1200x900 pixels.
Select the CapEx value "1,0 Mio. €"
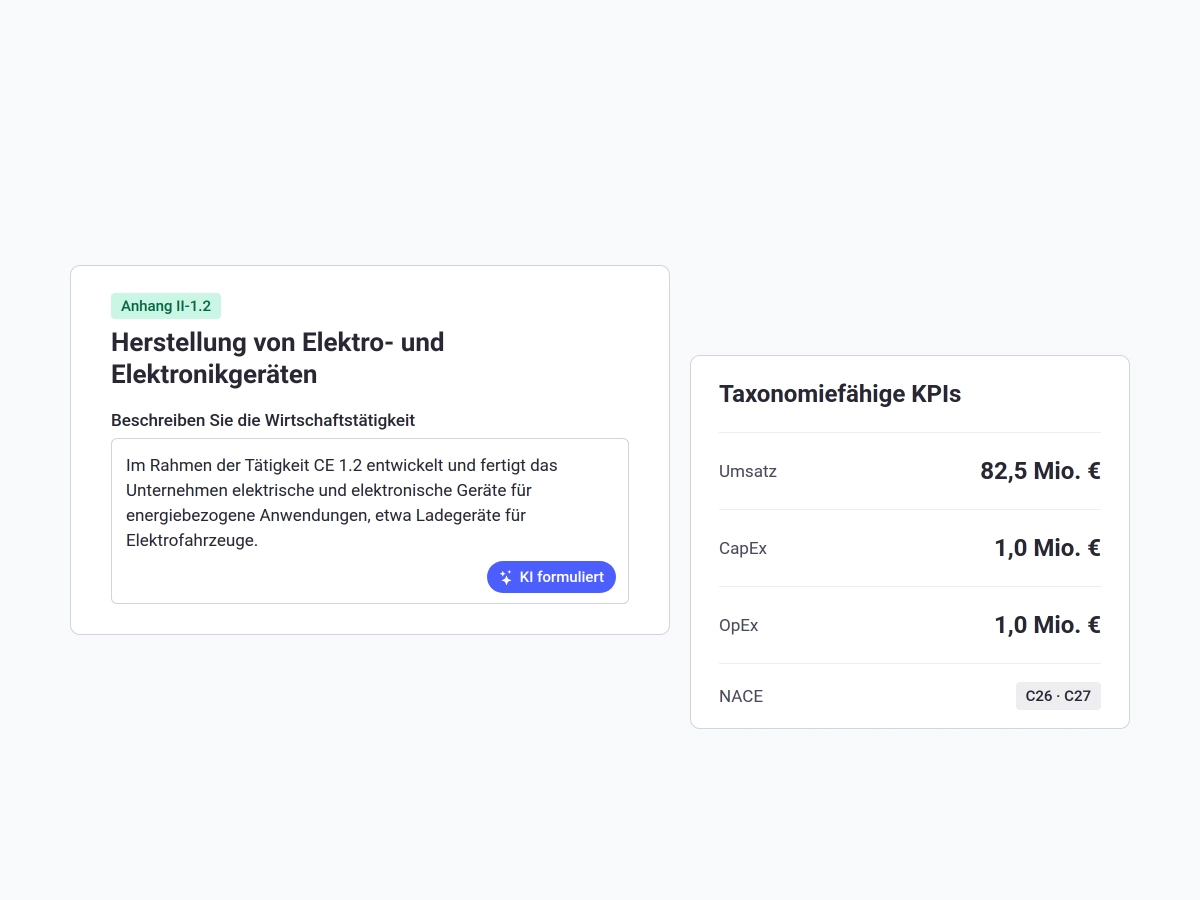(x=1047, y=548)
